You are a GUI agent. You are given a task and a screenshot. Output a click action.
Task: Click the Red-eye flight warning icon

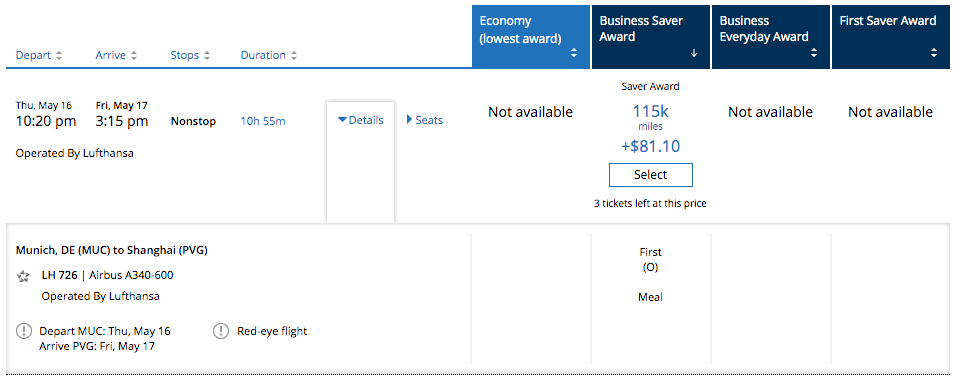[221, 331]
